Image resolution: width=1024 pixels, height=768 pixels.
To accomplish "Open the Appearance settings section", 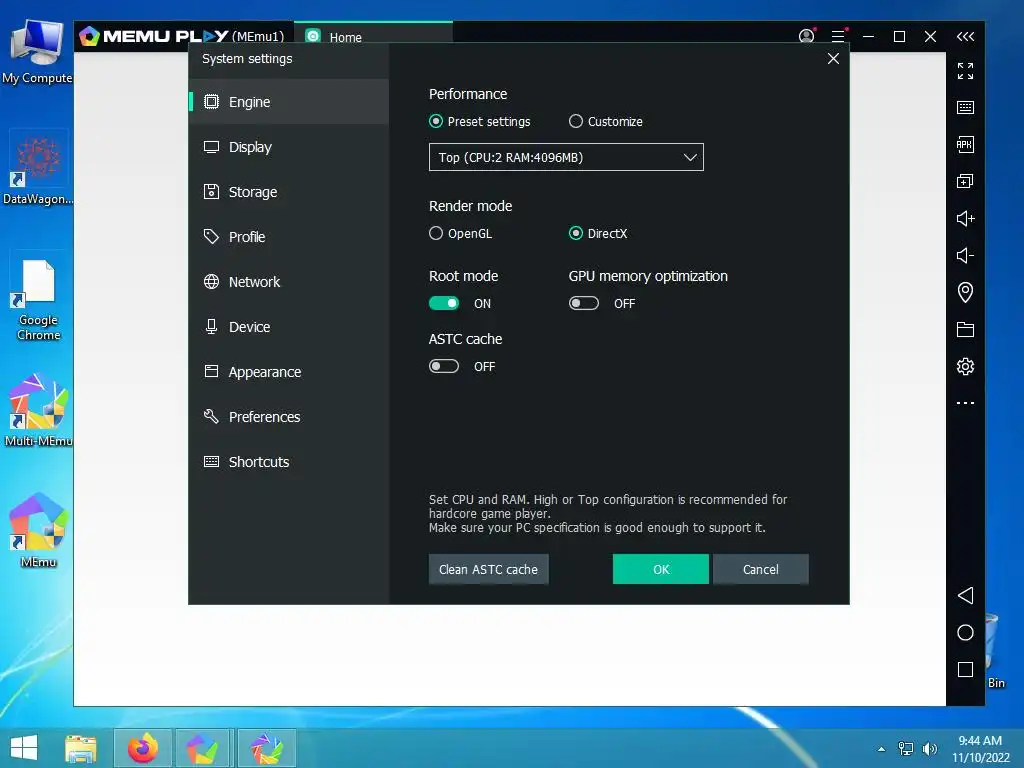I will 289,372.
